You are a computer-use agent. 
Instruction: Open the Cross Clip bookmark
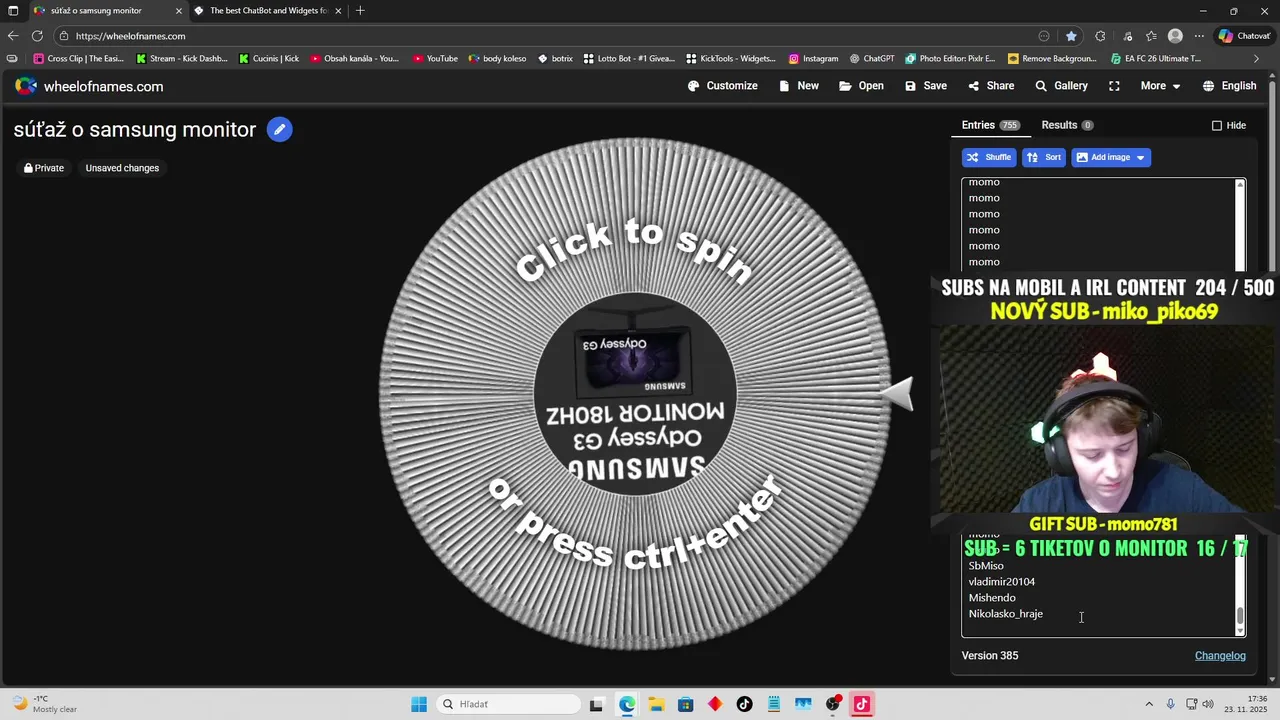(79, 59)
